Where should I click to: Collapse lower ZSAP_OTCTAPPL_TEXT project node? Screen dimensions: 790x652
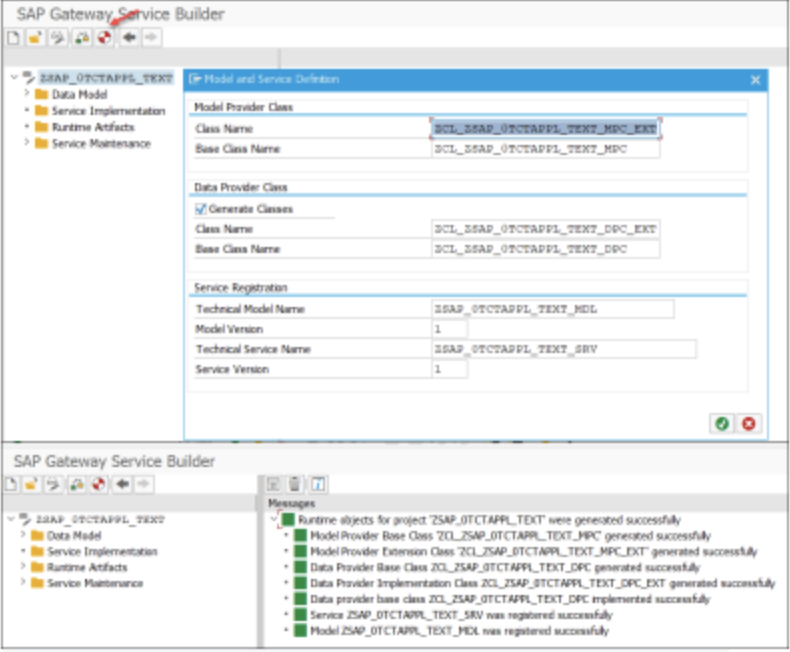click(11, 518)
